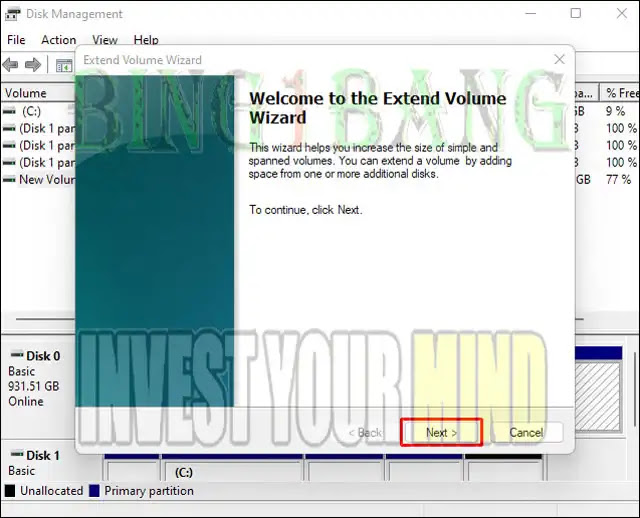Image resolution: width=640 pixels, height=518 pixels.
Task: Open the Help menu
Action: pyautogui.click(x=146, y=40)
